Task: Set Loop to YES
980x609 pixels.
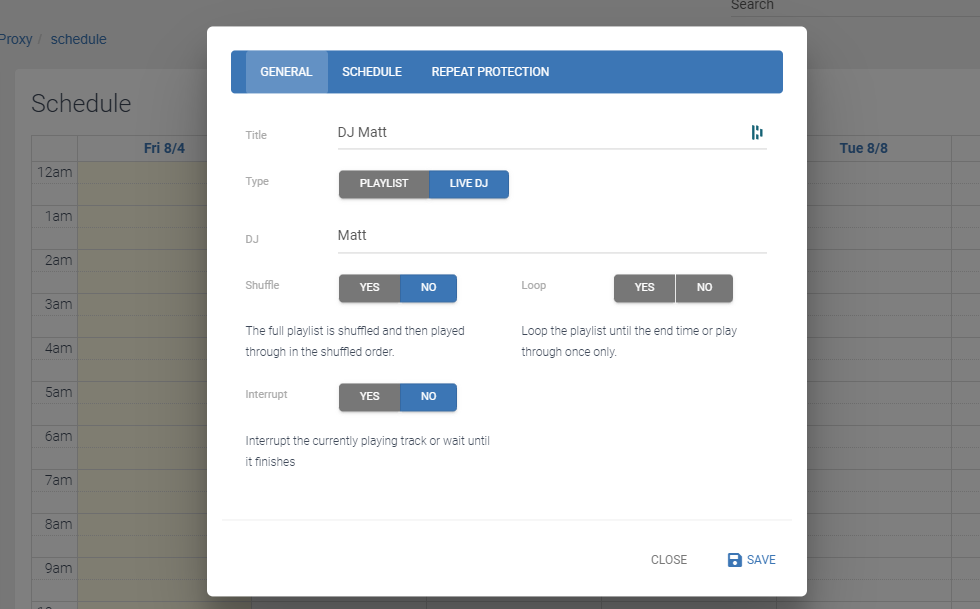Action: [644, 288]
